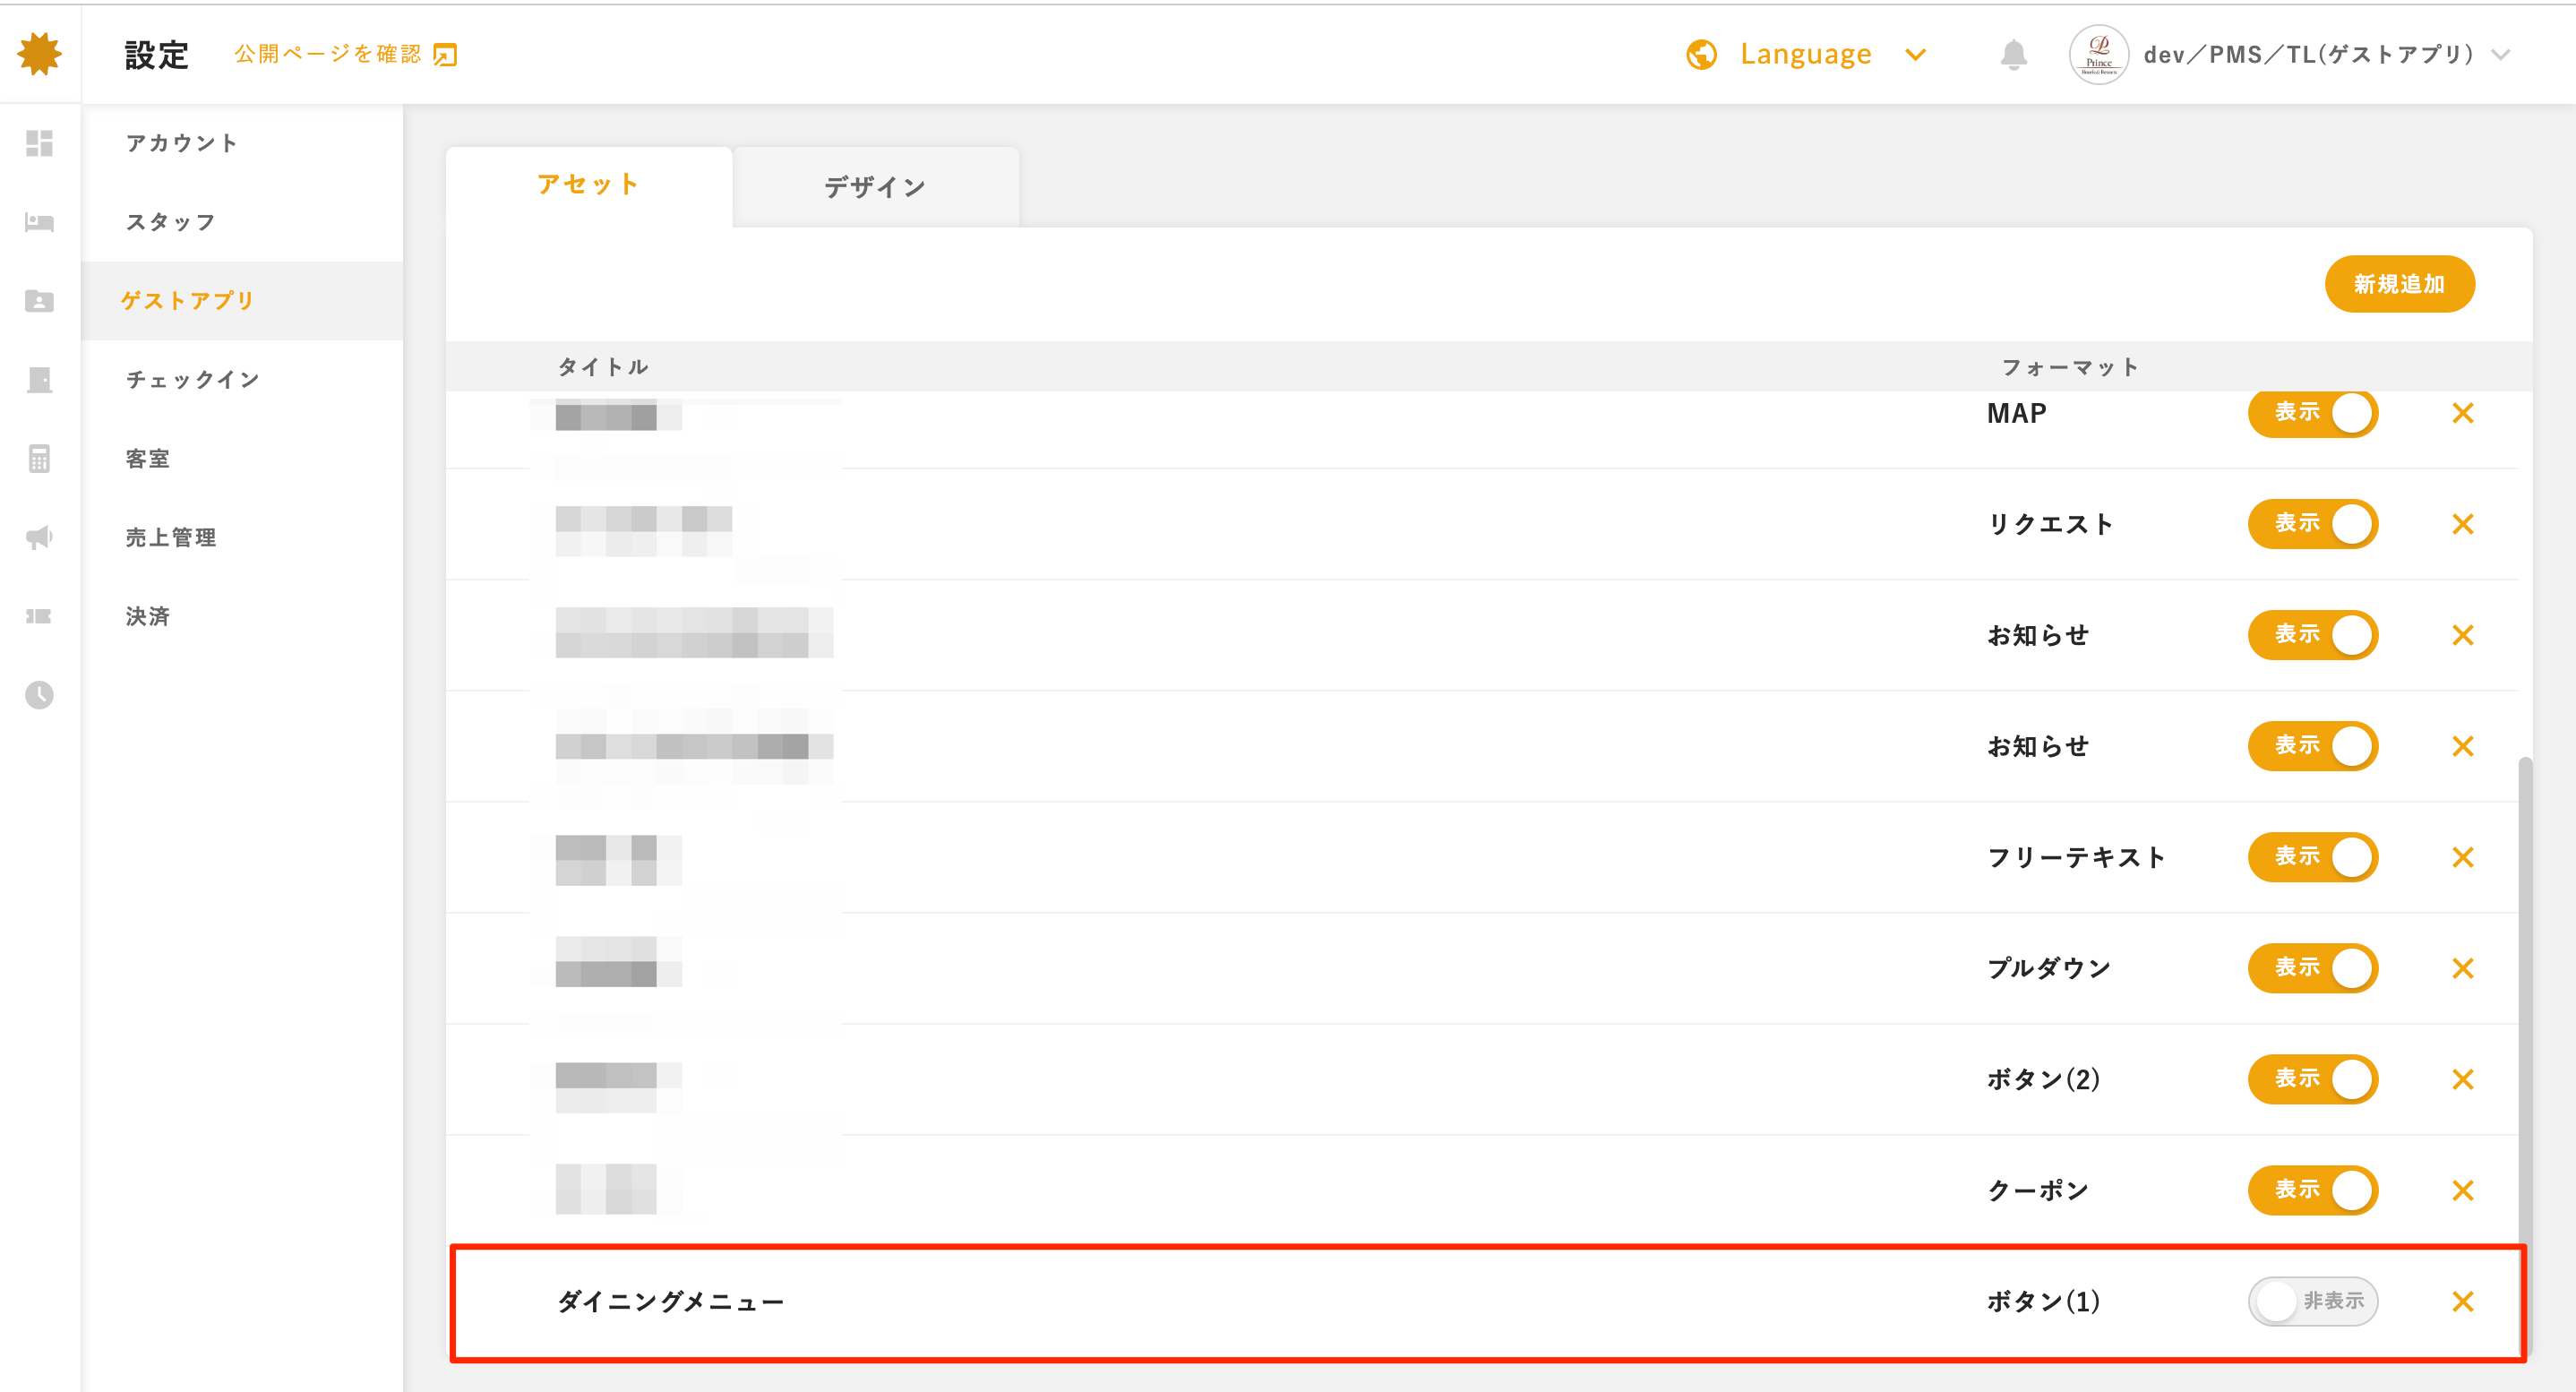Screen dimensions: 2576x1392
Task: Click the フォーマット column header
Action: (2069, 367)
